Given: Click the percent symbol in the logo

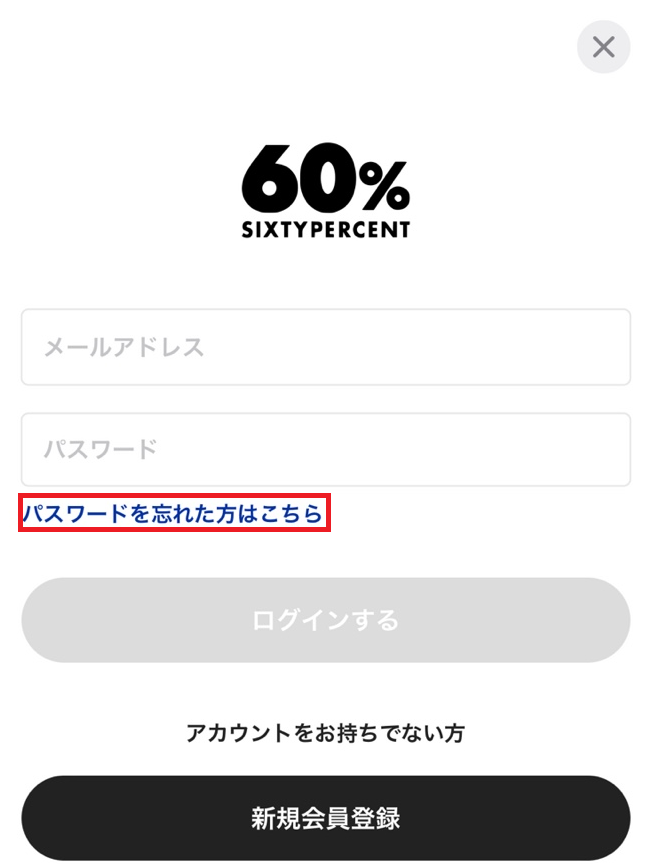Looking at the screenshot, I should [384, 186].
